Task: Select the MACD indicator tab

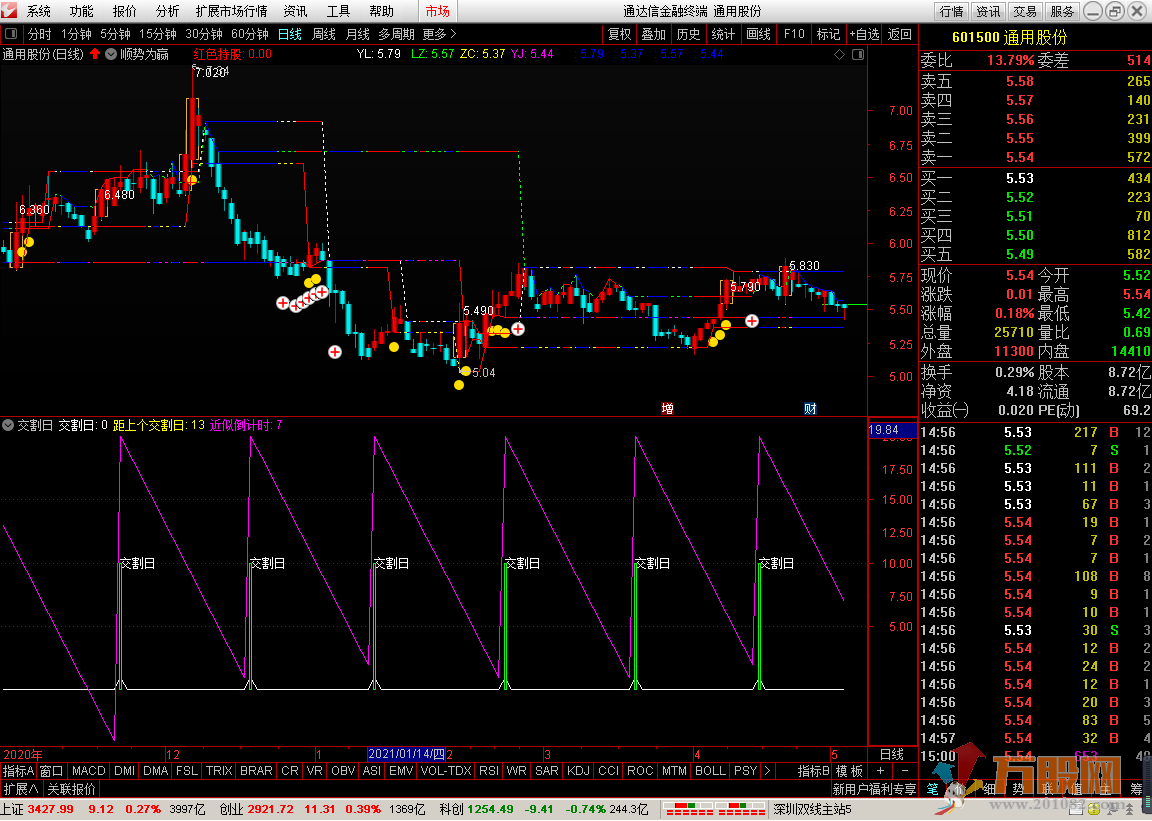Action: (x=88, y=771)
